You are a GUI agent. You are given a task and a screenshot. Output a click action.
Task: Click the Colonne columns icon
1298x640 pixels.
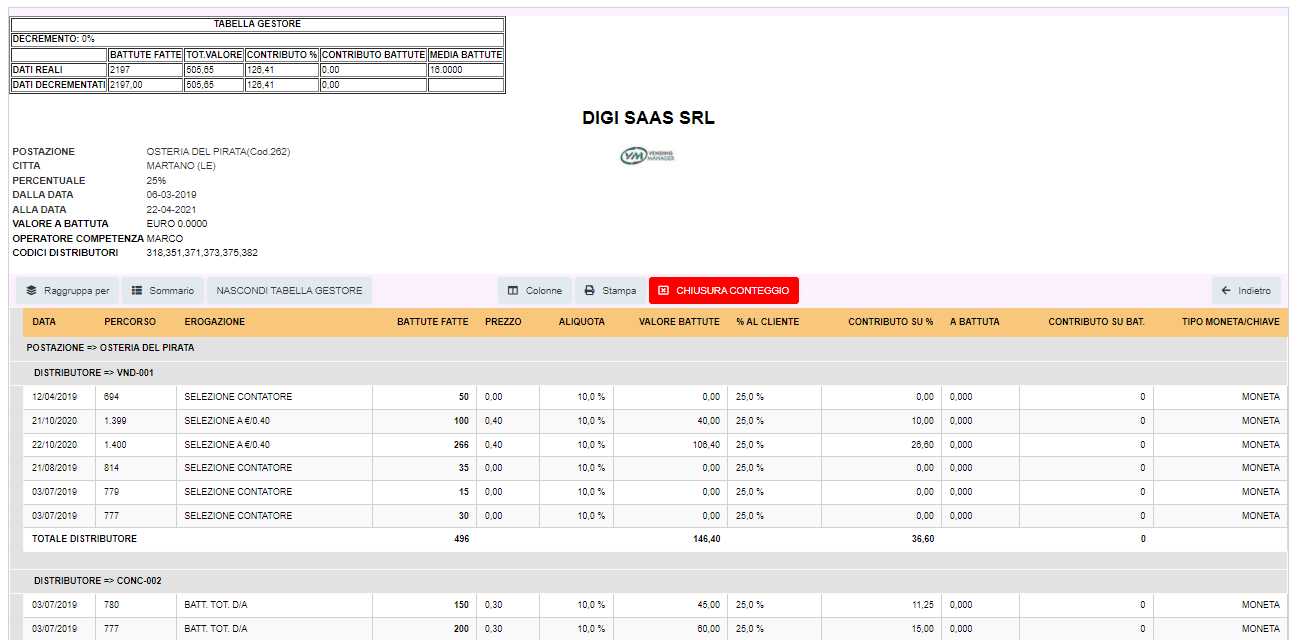point(513,291)
